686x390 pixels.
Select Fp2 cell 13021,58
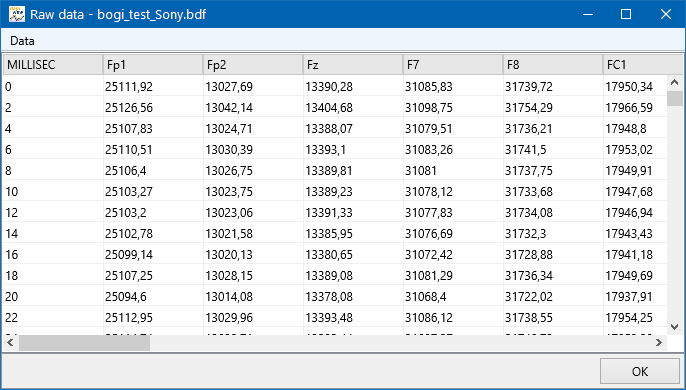point(253,234)
